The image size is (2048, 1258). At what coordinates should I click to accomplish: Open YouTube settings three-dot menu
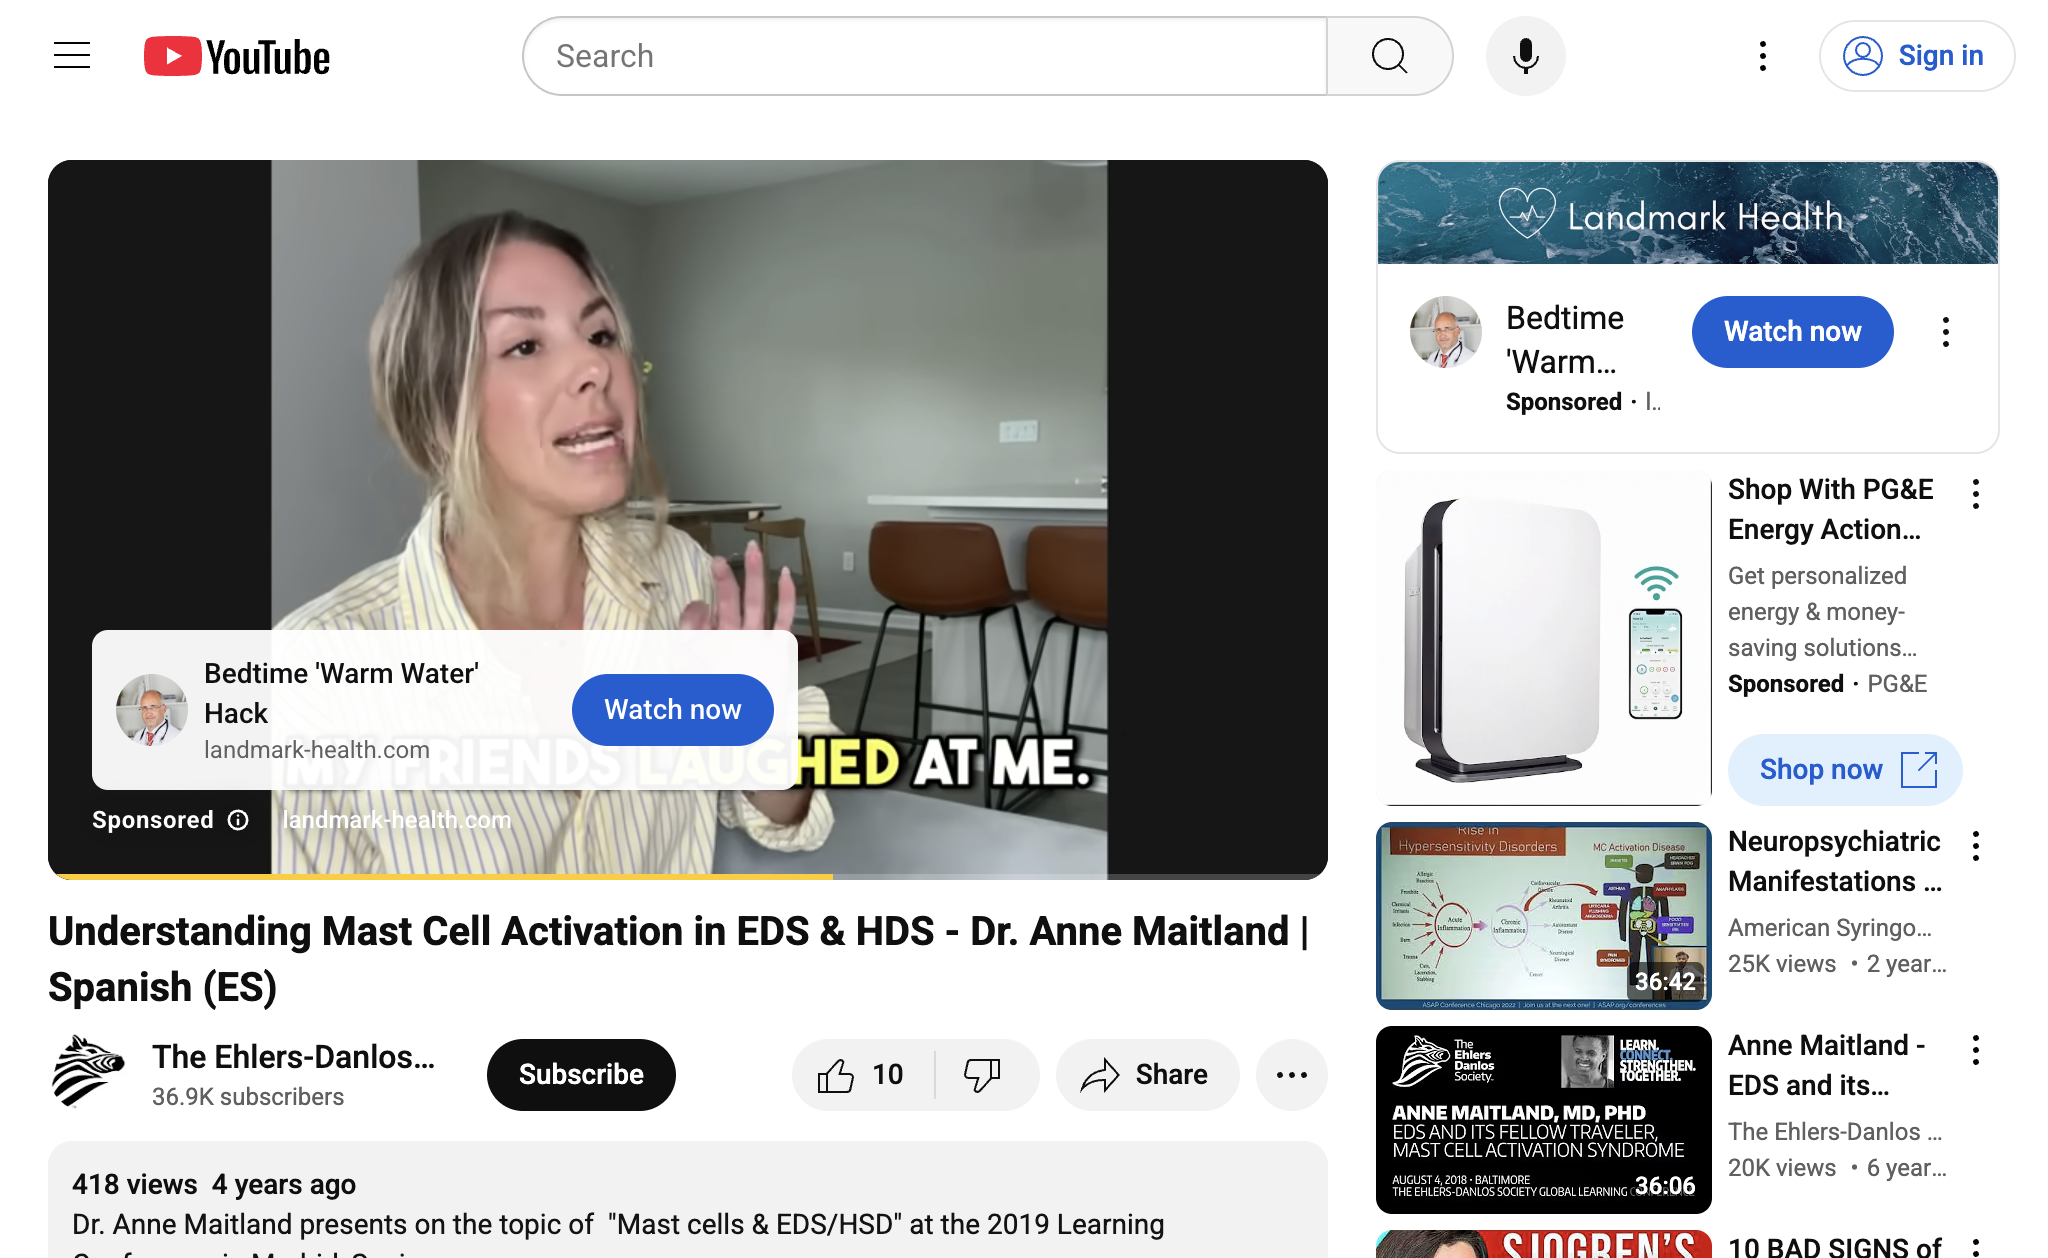[1763, 56]
